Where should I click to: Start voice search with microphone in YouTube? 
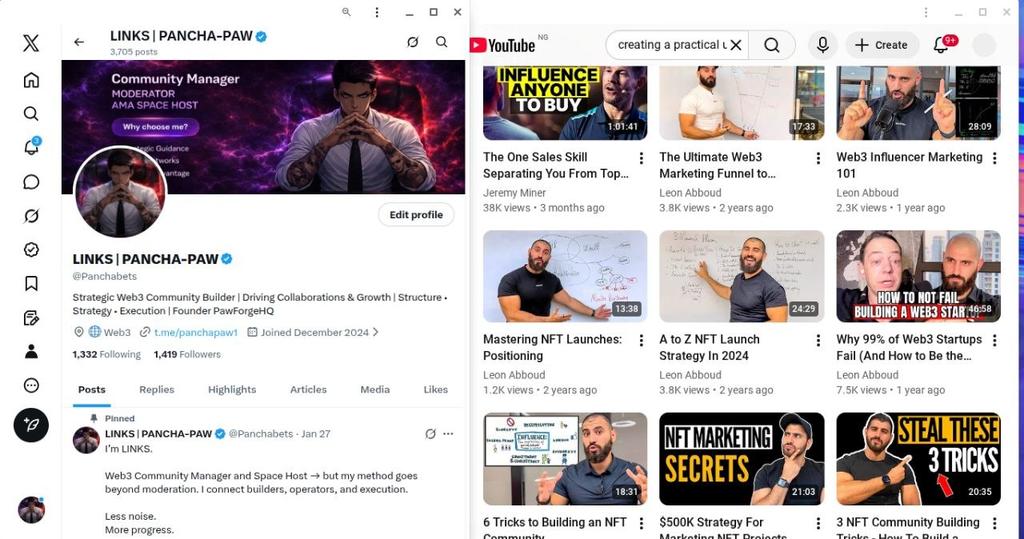[x=823, y=45]
